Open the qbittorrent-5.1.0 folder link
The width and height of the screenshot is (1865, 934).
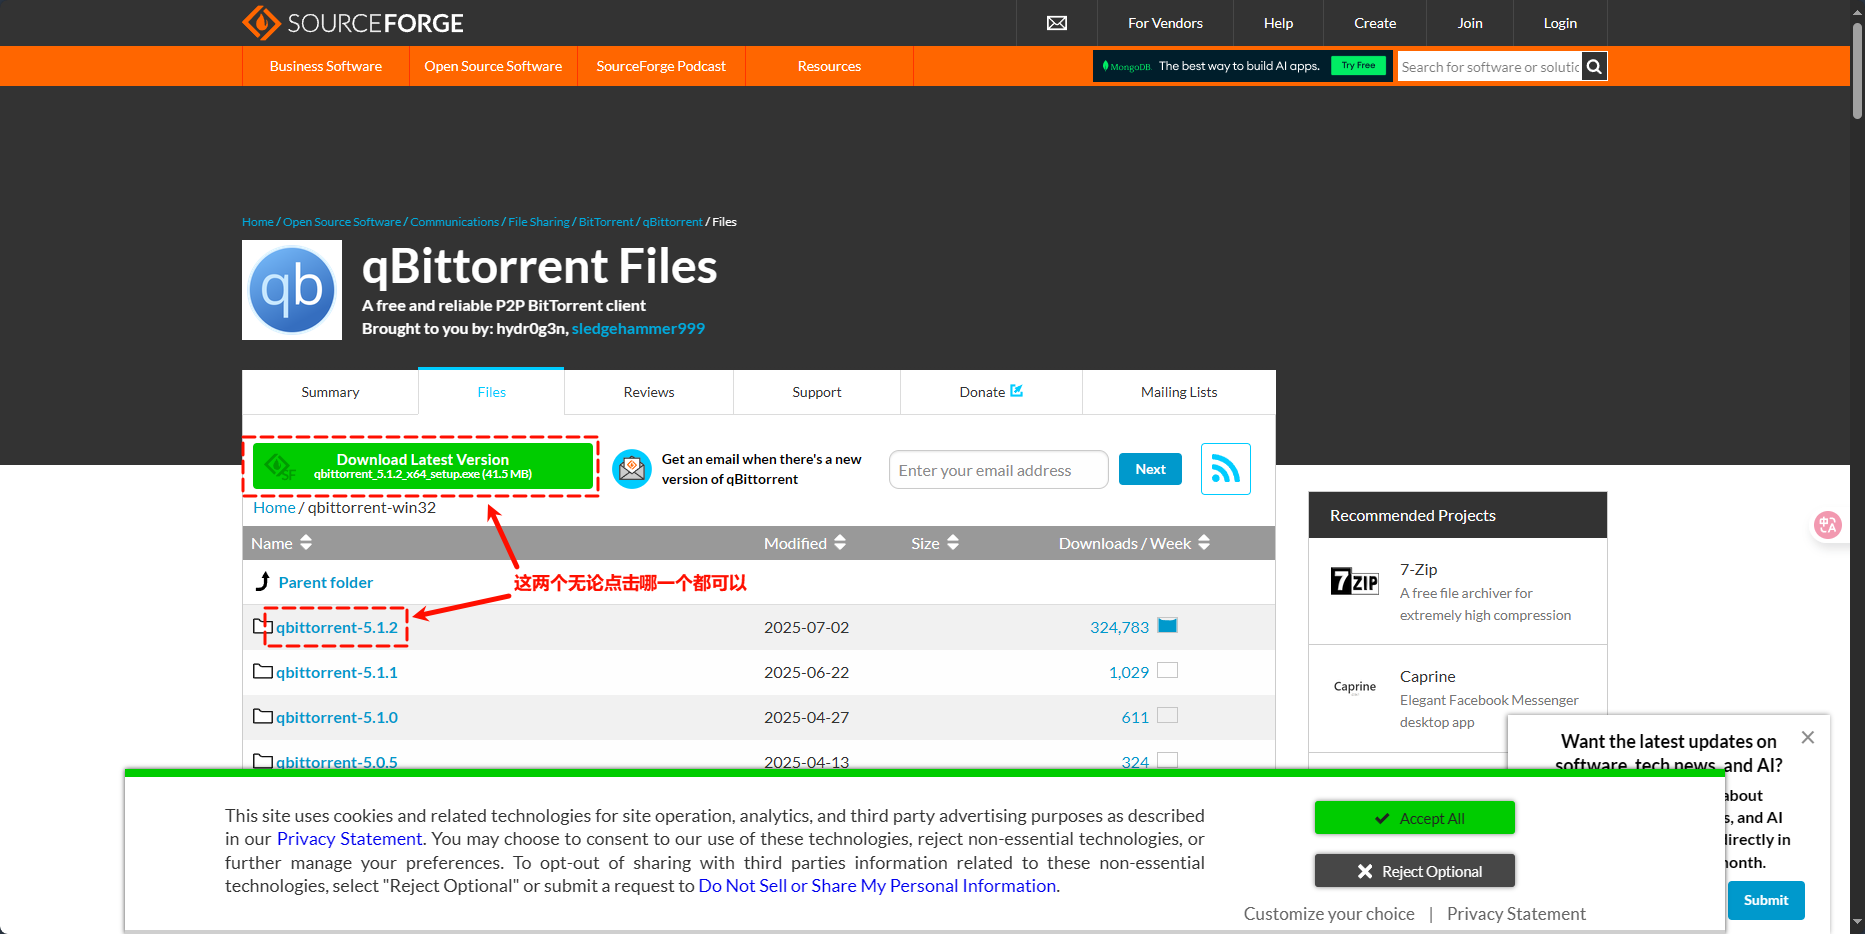coord(337,717)
